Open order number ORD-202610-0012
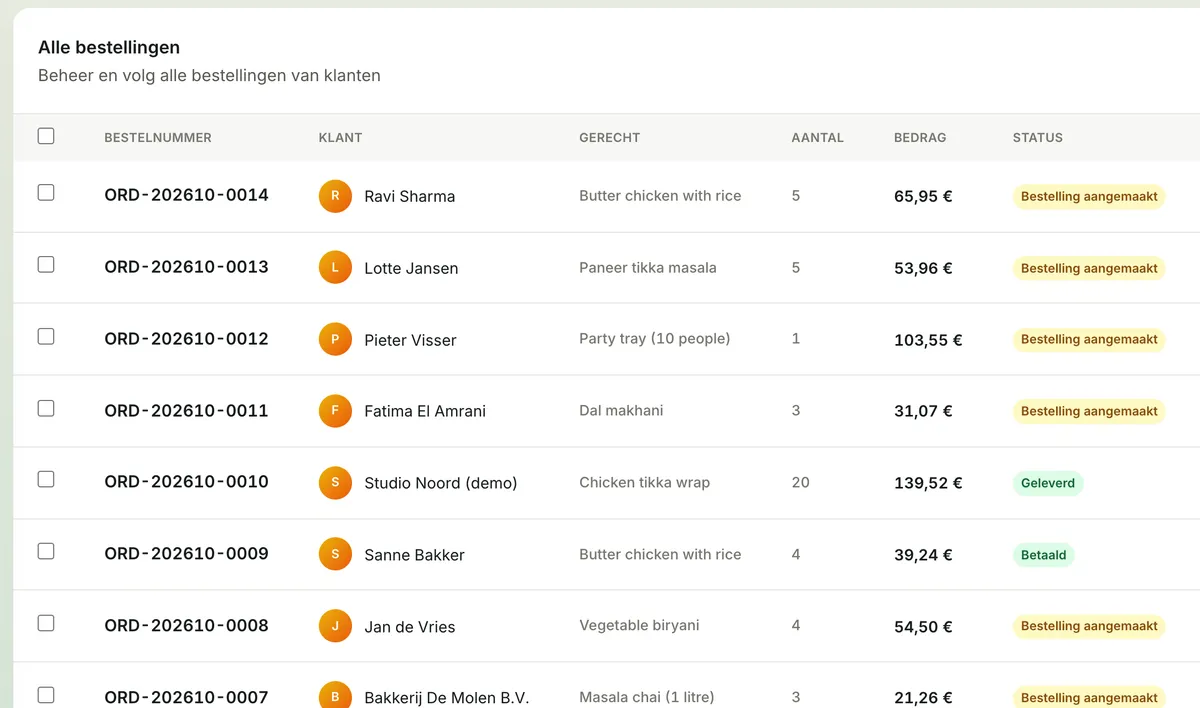 pyautogui.click(x=186, y=339)
